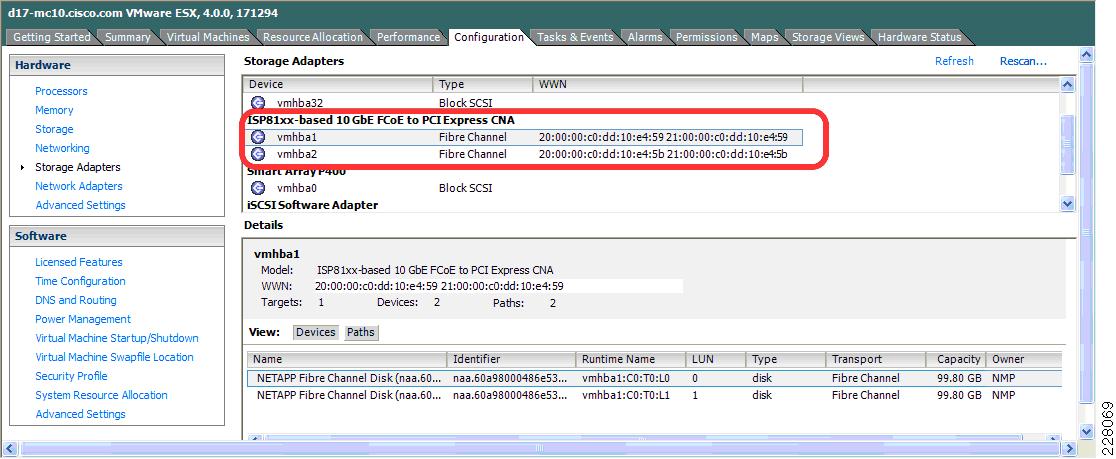Select the vmhba1 adapter name
This screenshot has height=459, width=1116.
(297, 137)
